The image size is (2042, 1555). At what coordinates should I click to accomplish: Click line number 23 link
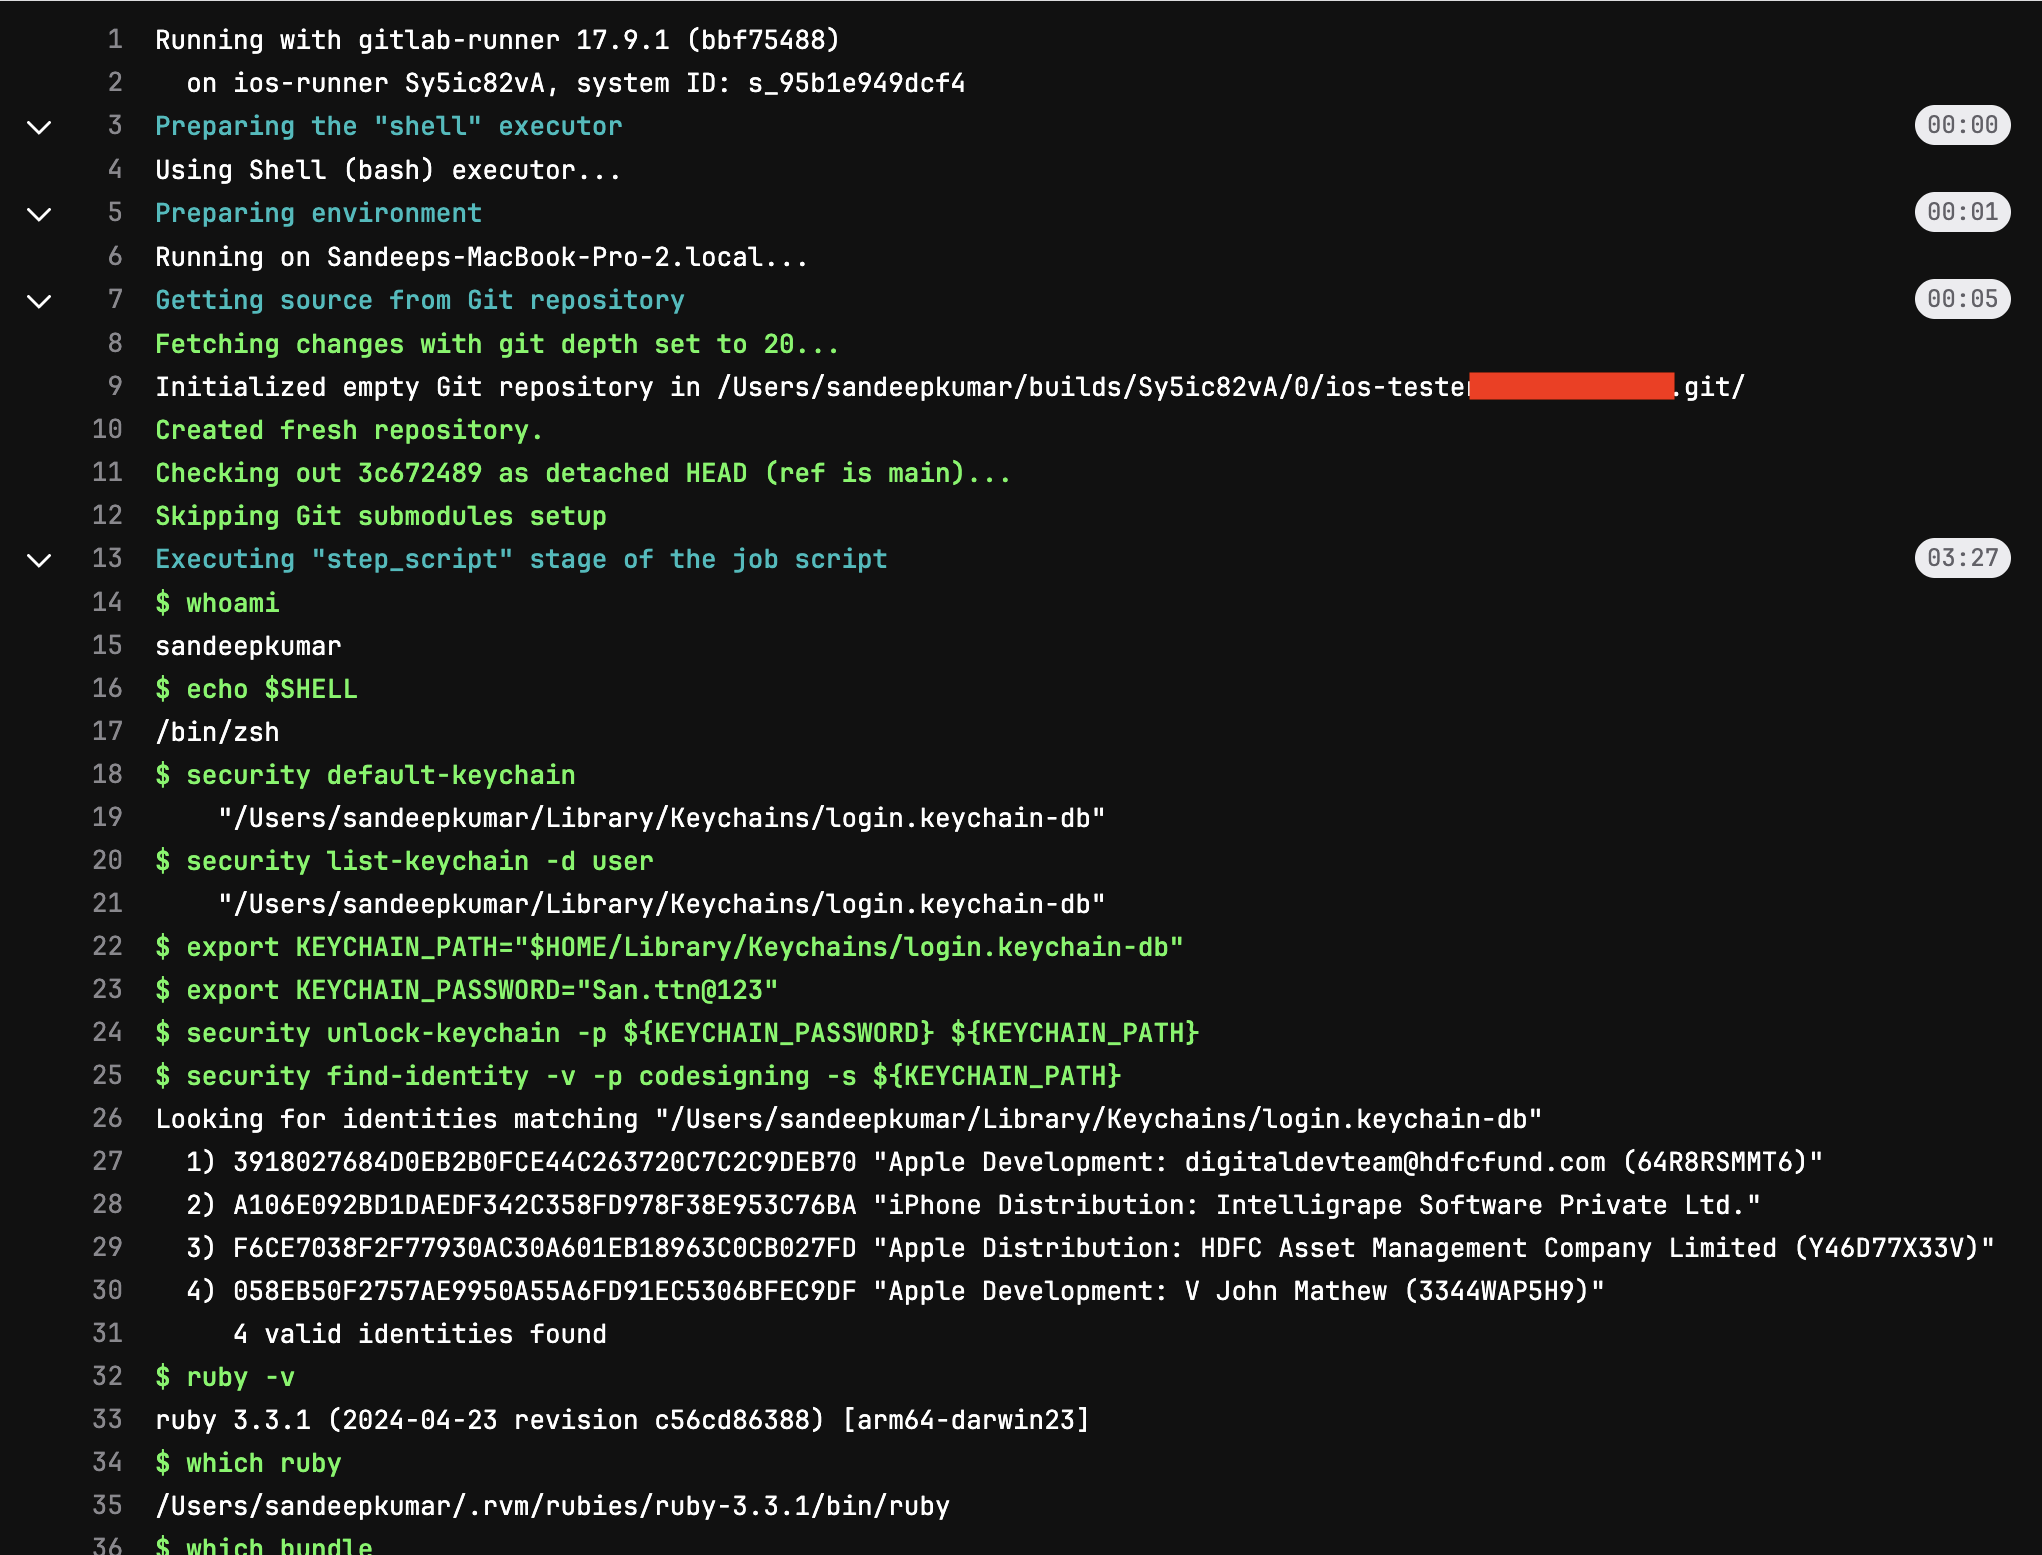[107, 989]
